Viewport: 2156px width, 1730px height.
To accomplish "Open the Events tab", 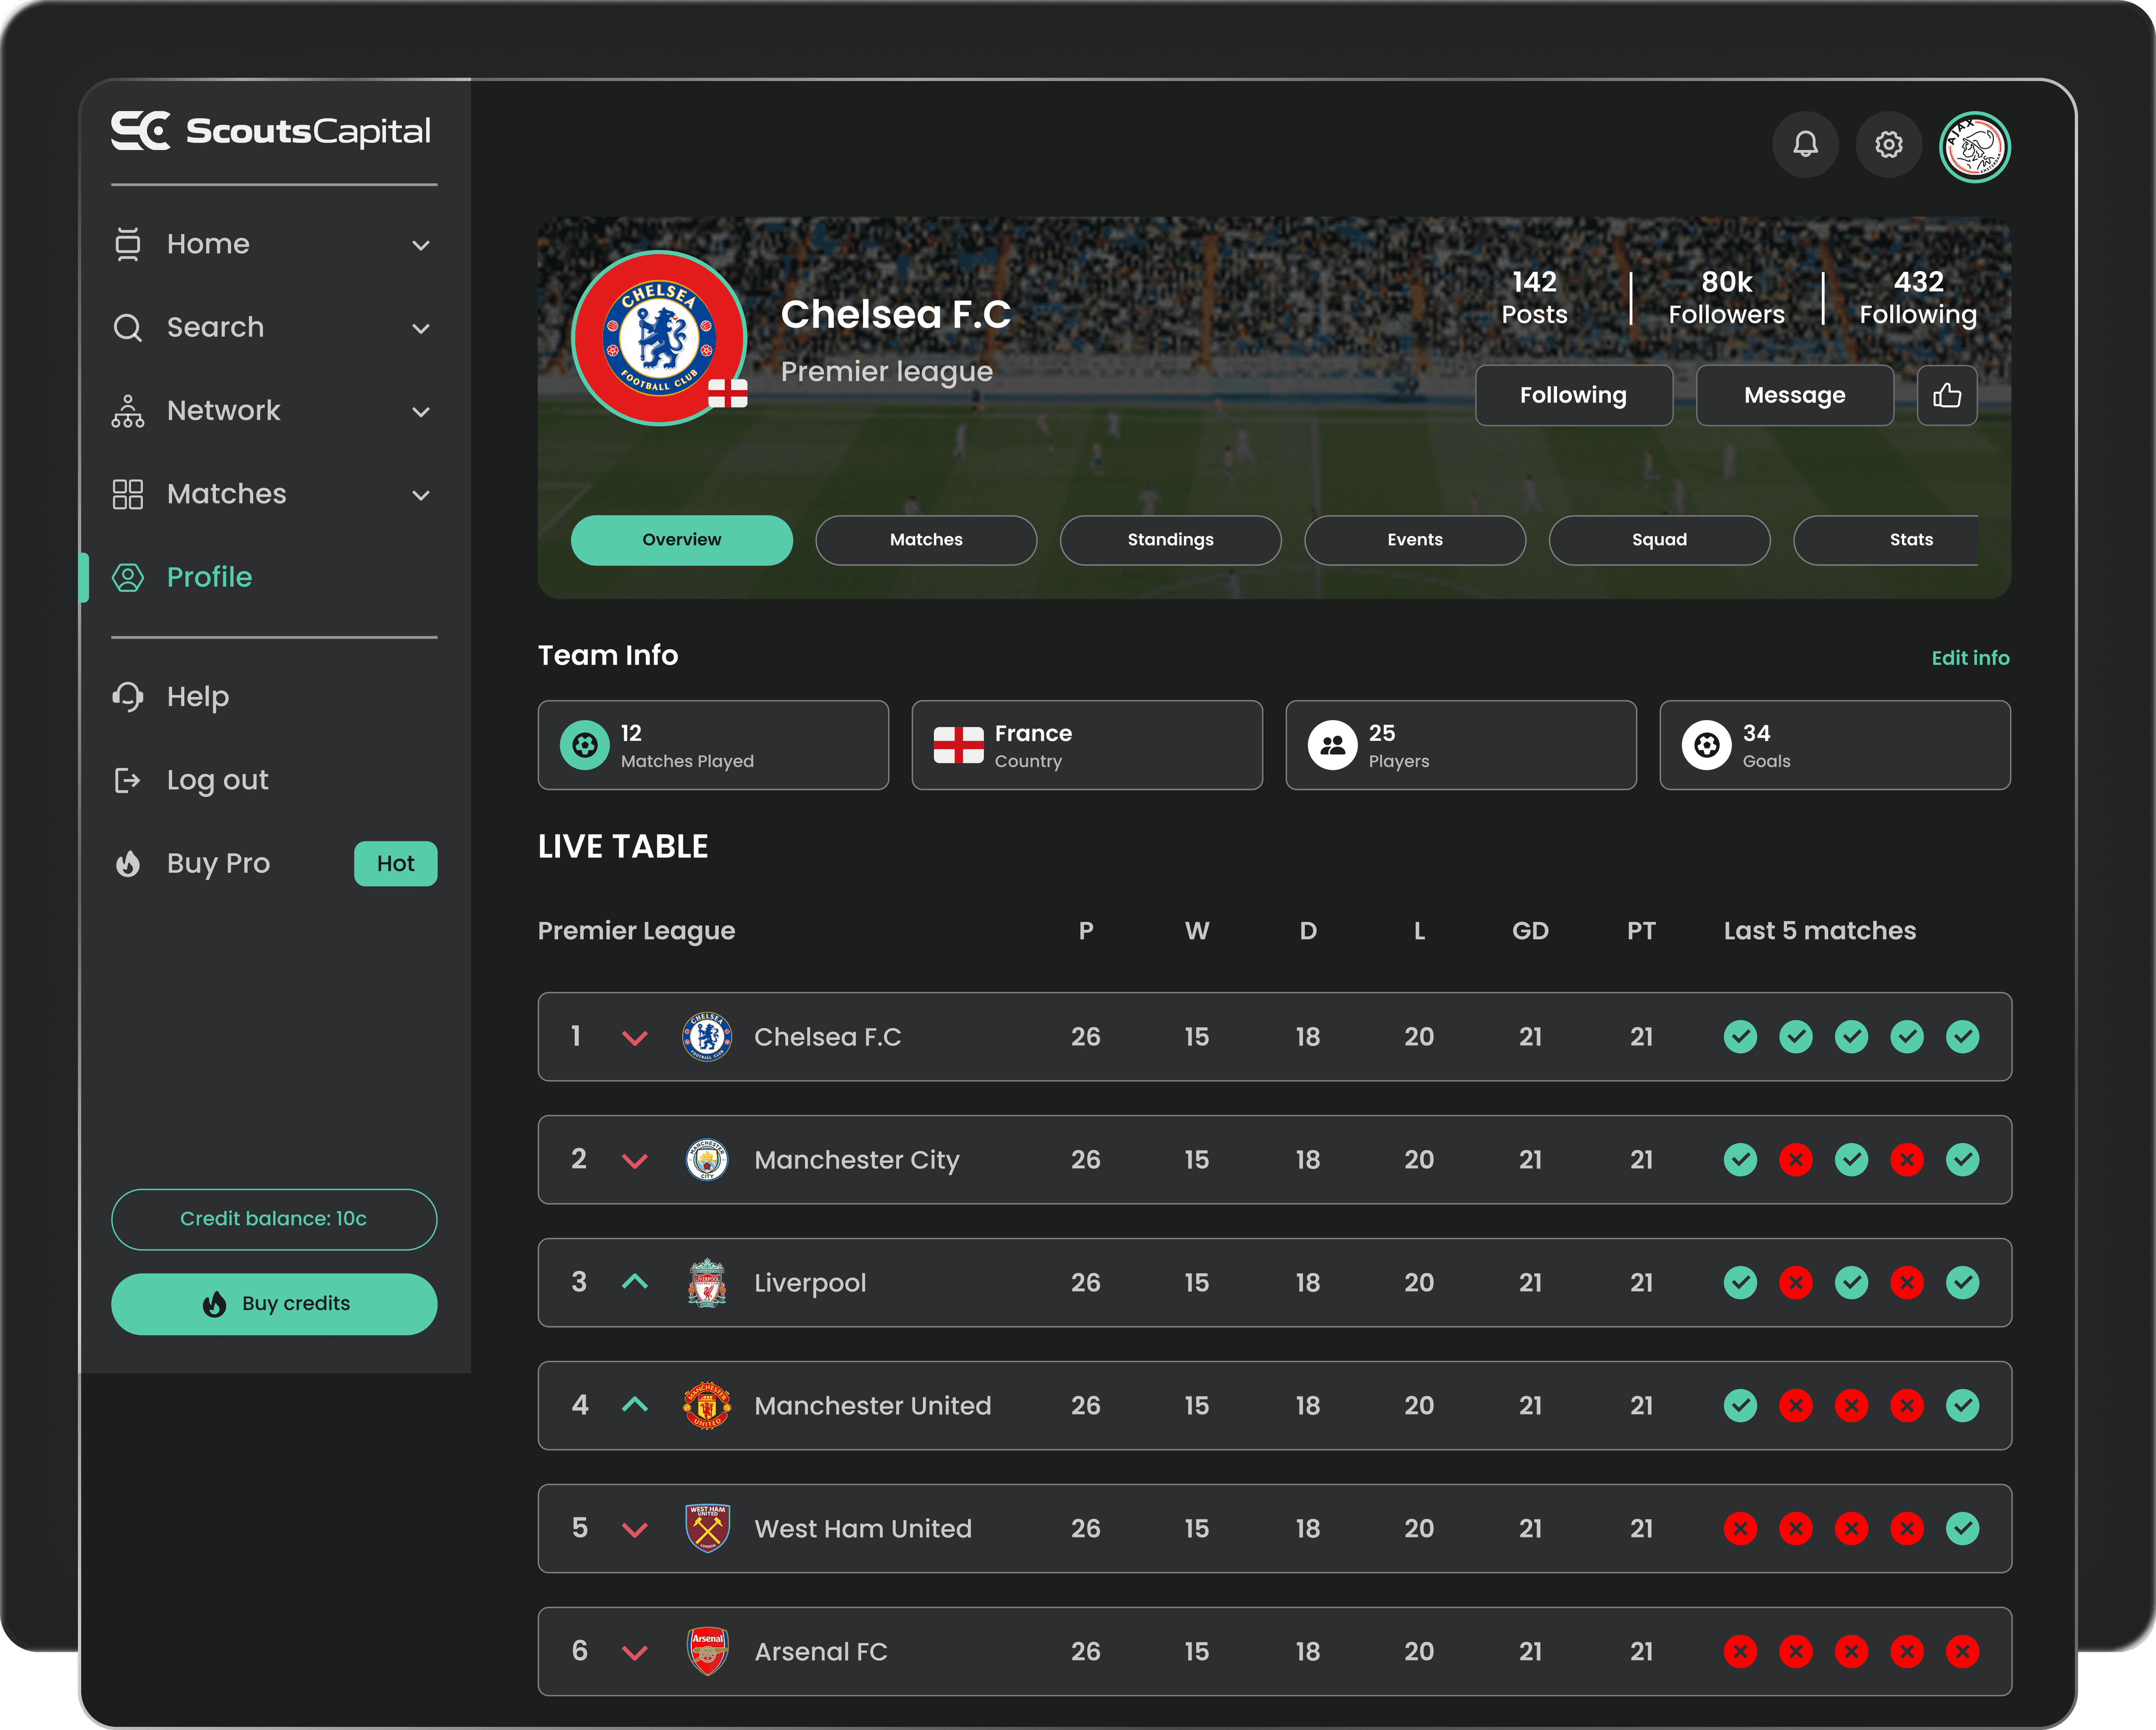I will pyautogui.click(x=1415, y=540).
